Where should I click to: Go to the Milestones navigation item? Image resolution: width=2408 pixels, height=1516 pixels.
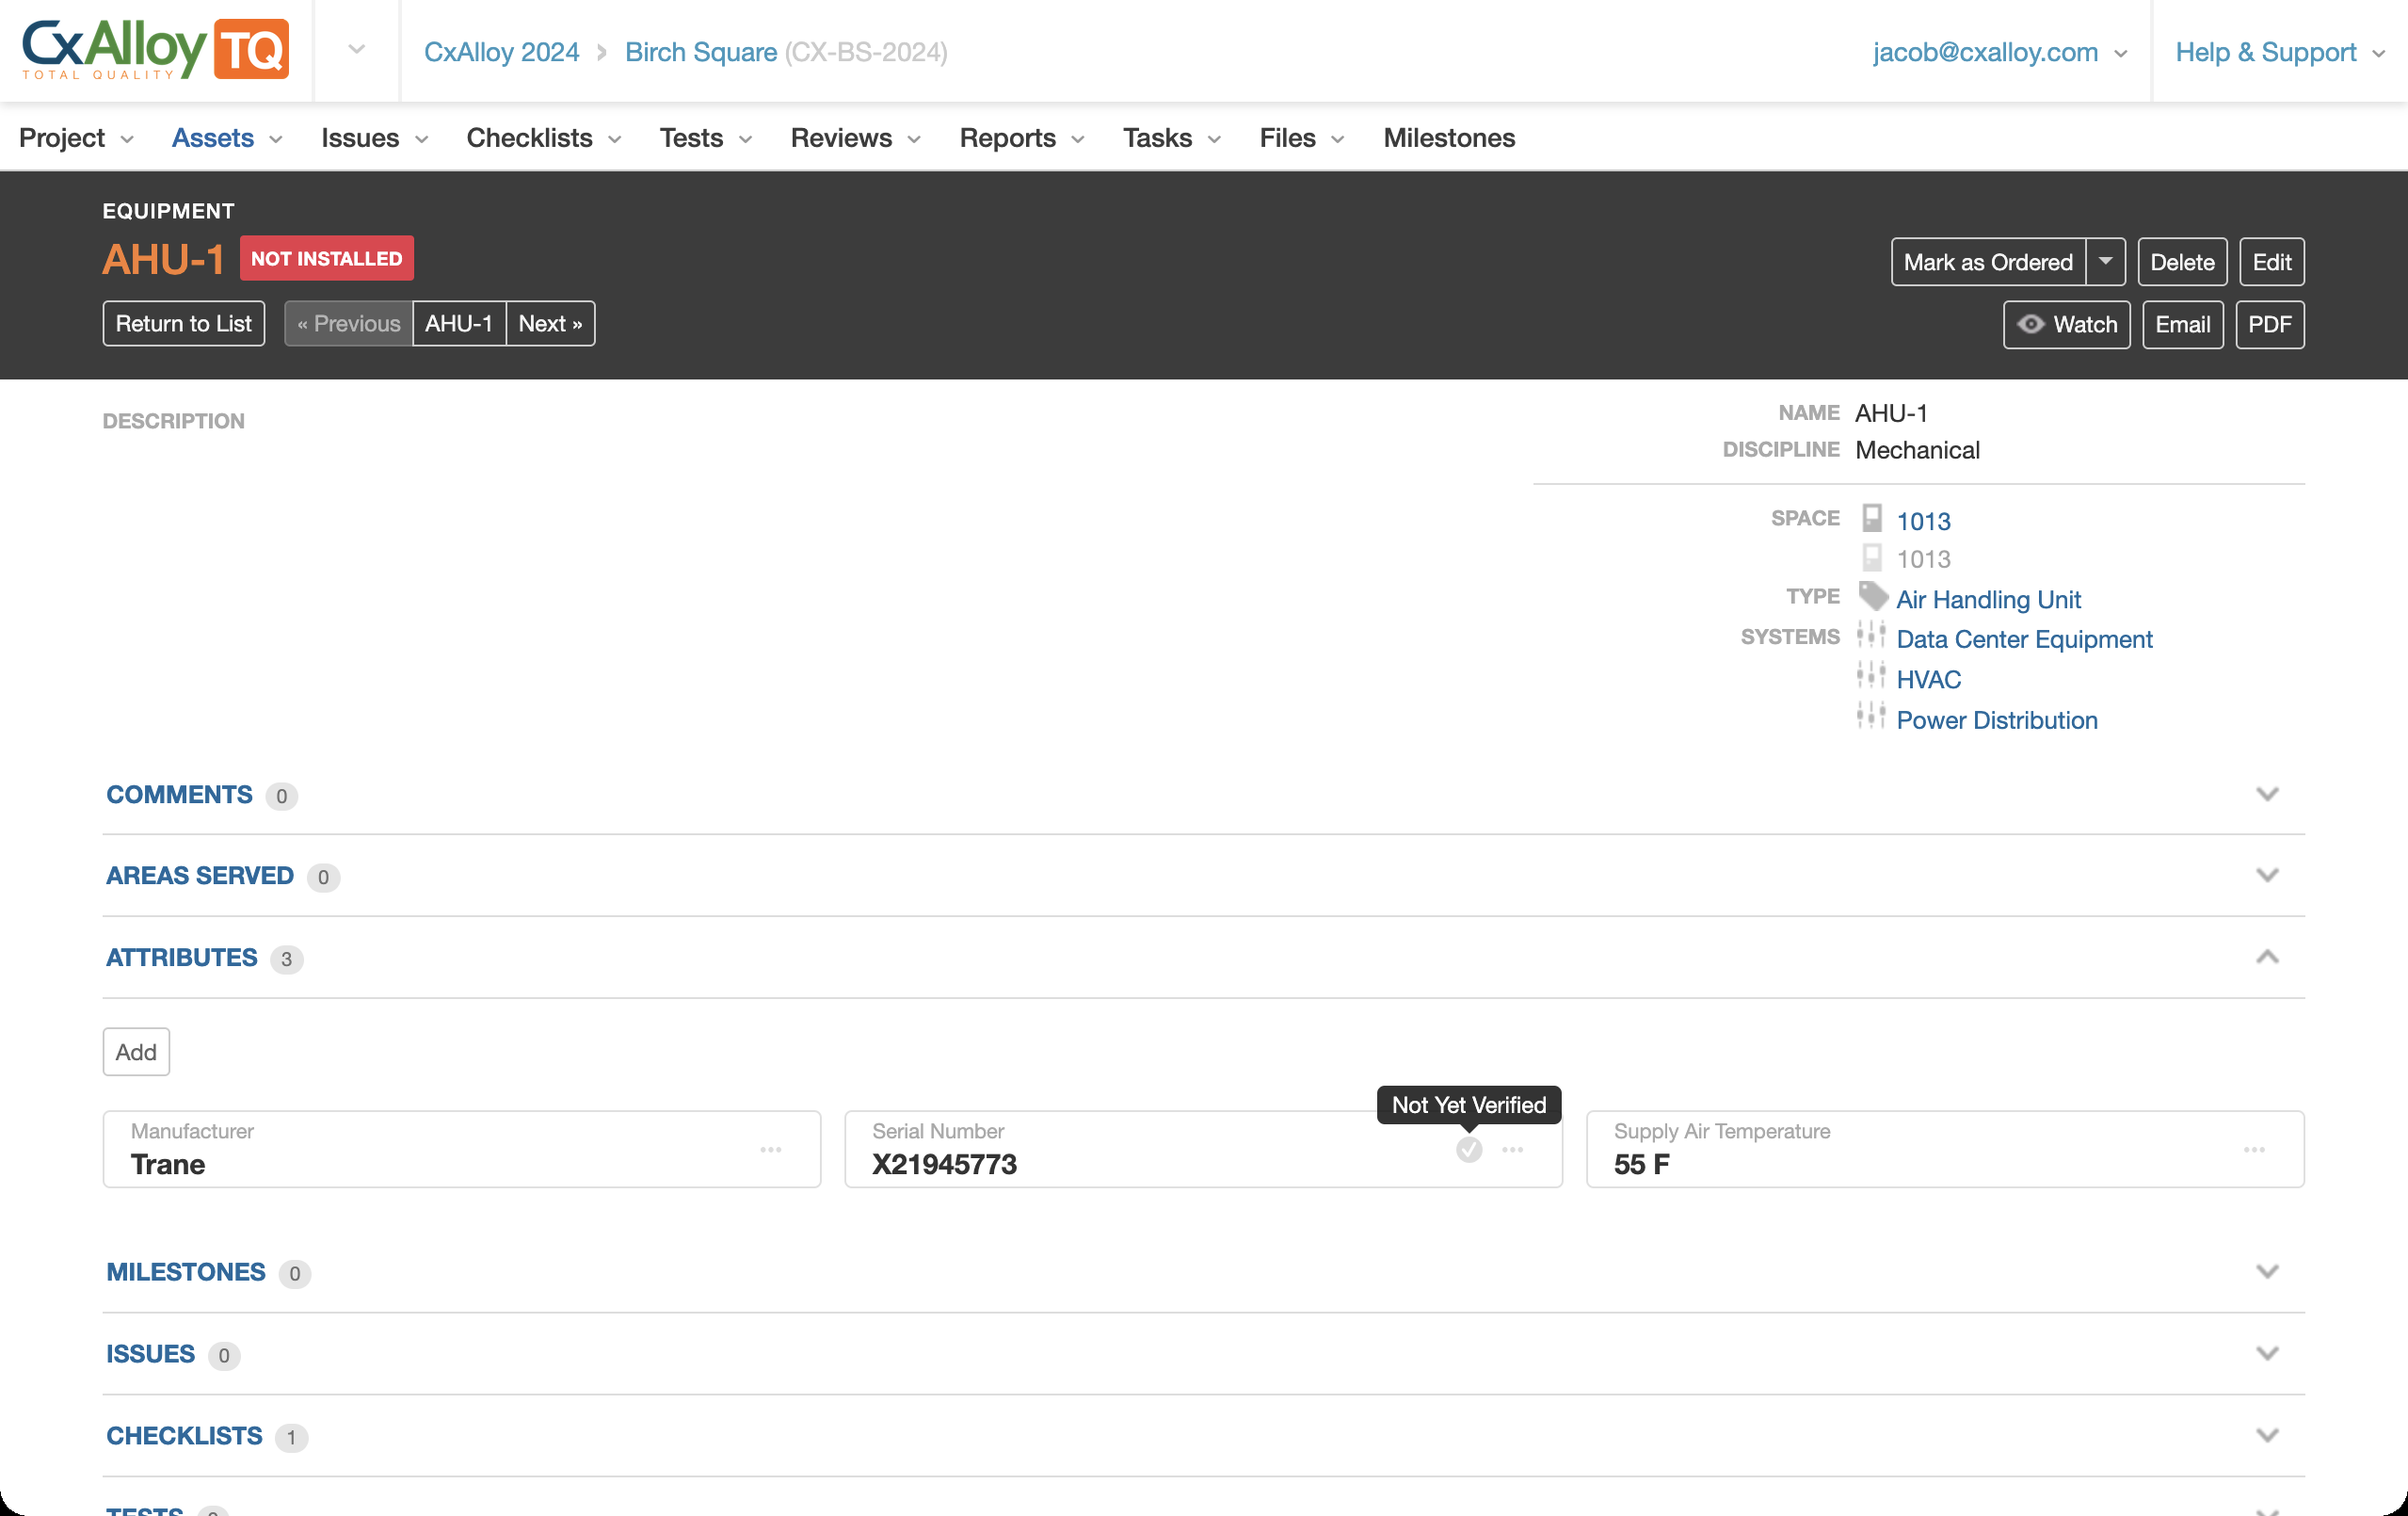(x=1449, y=138)
